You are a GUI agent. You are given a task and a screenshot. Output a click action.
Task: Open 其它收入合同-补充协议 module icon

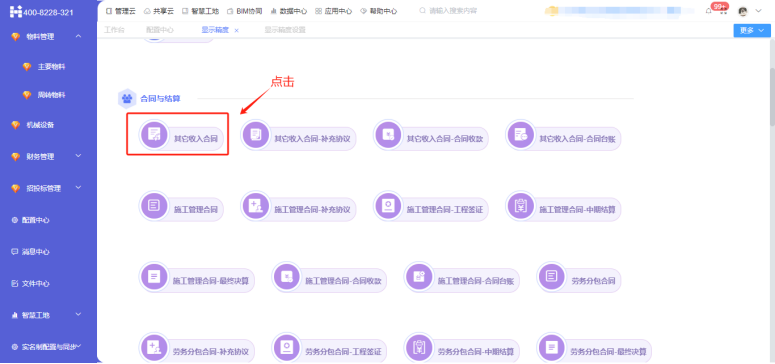point(256,135)
